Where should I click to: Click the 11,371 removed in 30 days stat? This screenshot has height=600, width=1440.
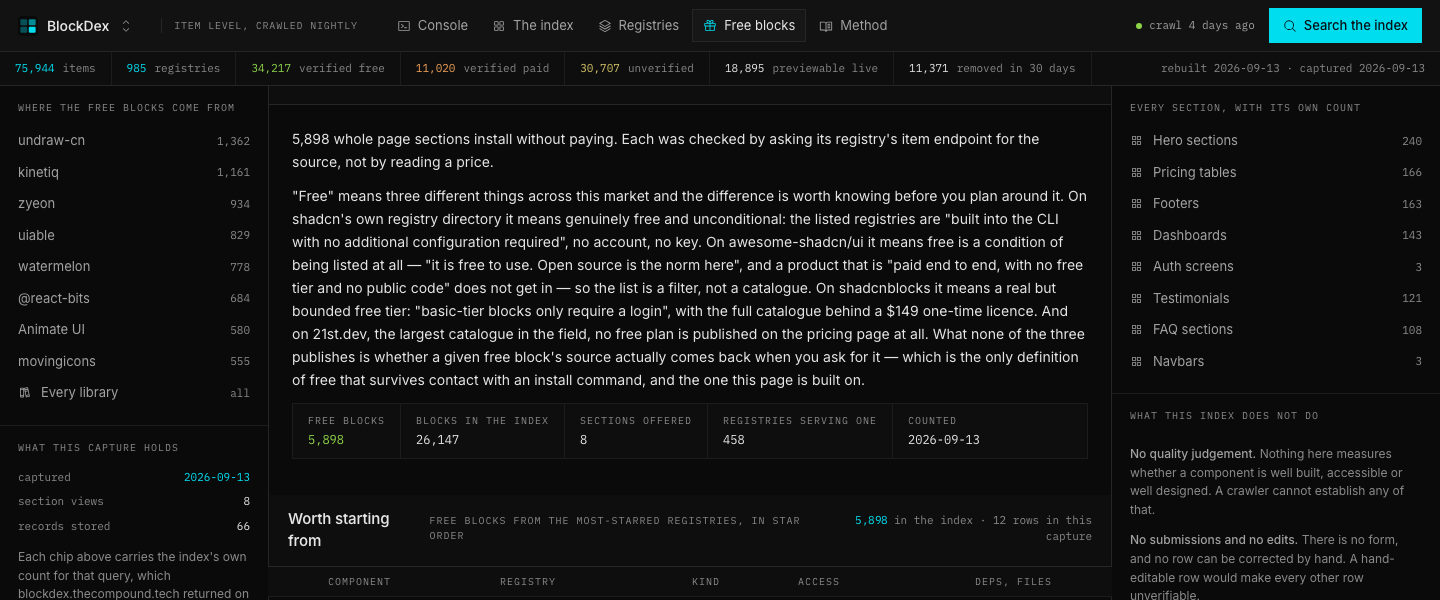[992, 68]
